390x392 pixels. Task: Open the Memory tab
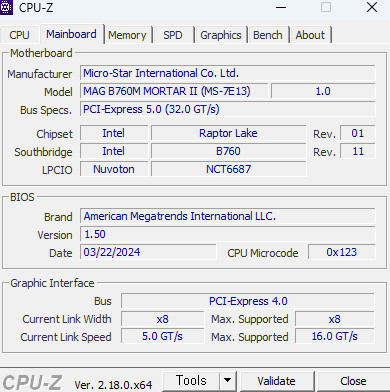[x=127, y=35]
